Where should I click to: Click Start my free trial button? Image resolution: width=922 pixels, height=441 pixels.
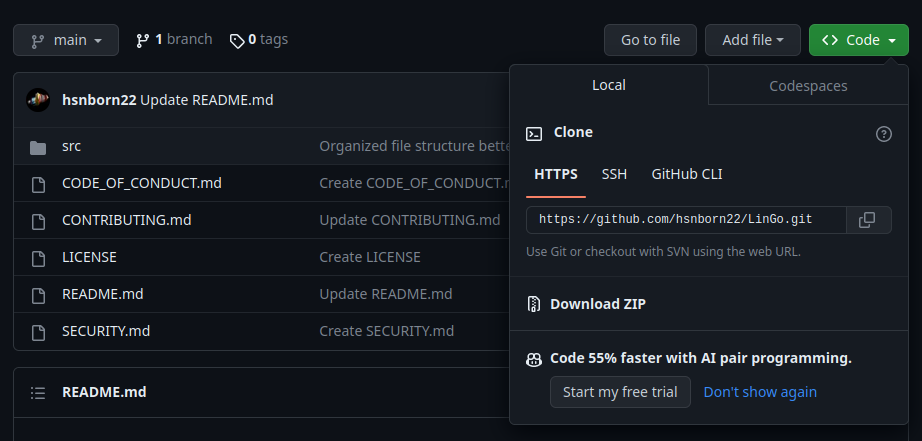click(620, 392)
